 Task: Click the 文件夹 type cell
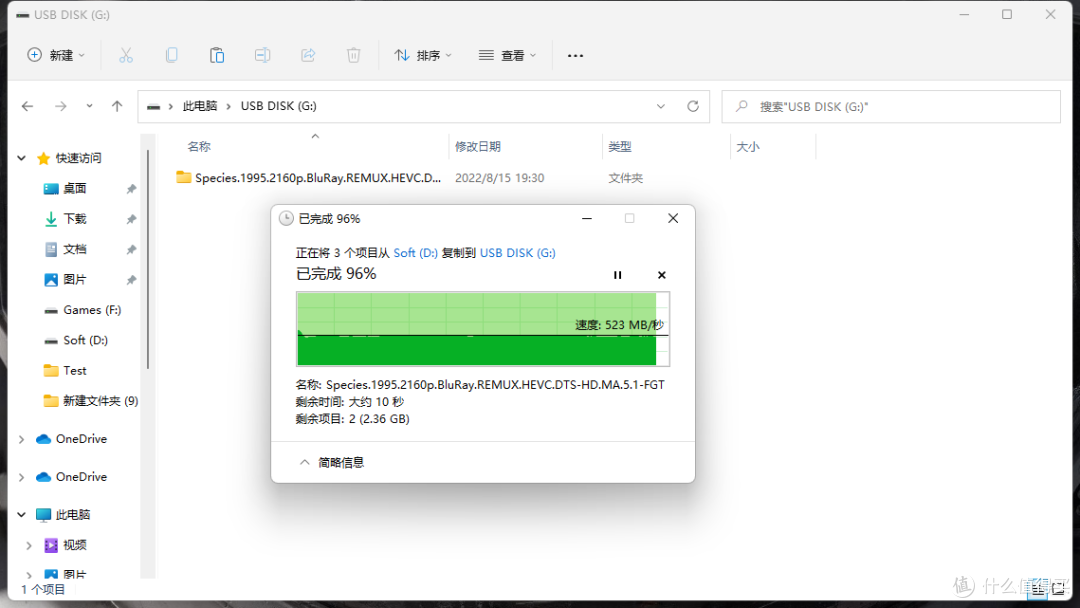coord(625,178)
